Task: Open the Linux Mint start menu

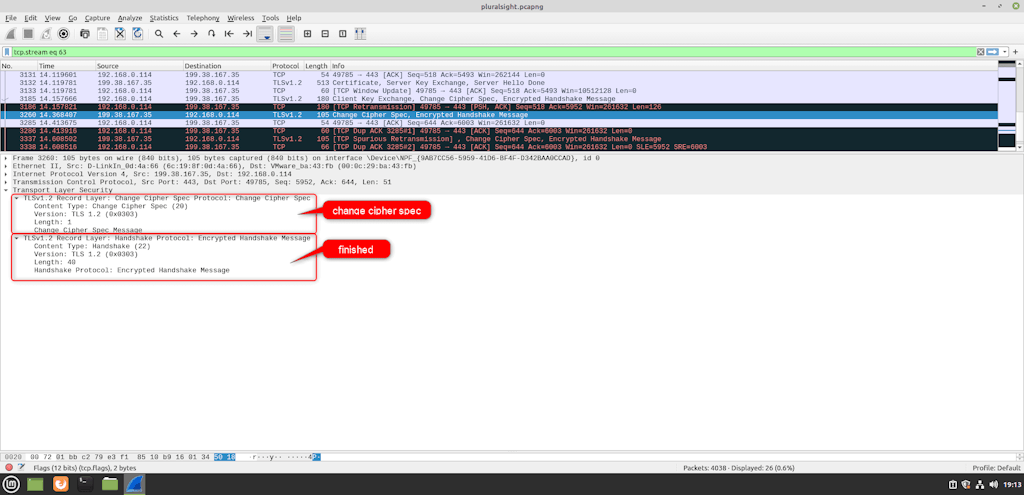Action: pyautogui.click(x=10, y=485)
